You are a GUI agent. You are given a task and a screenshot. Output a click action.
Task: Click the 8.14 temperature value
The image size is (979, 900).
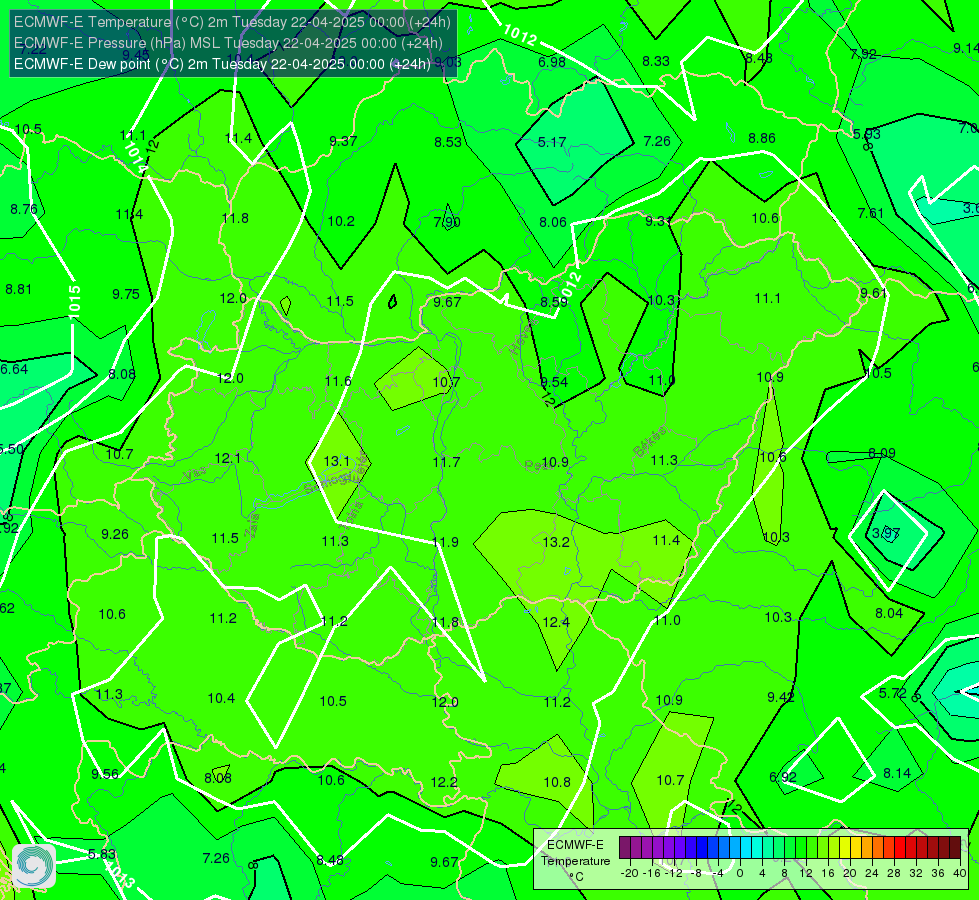click(897, 773)
